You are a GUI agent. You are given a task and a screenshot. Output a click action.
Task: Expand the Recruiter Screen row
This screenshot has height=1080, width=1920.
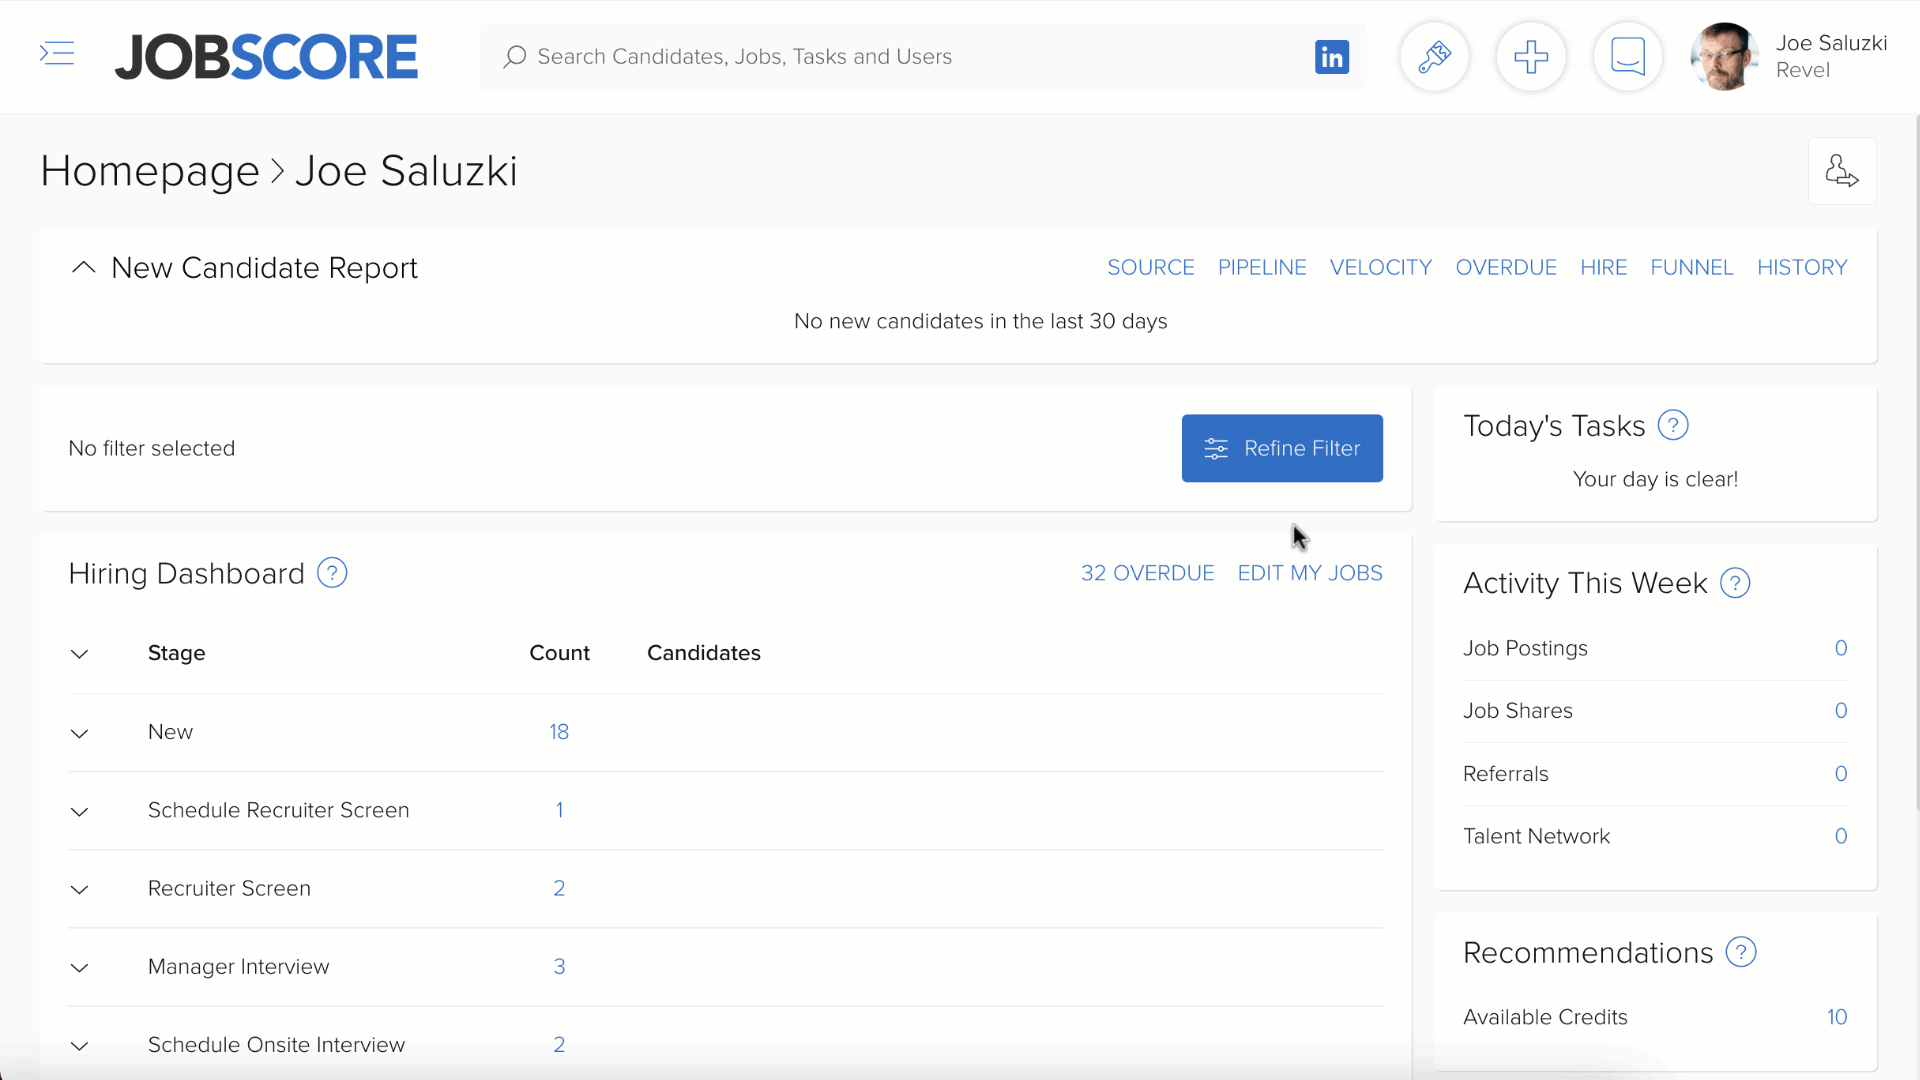80,889
